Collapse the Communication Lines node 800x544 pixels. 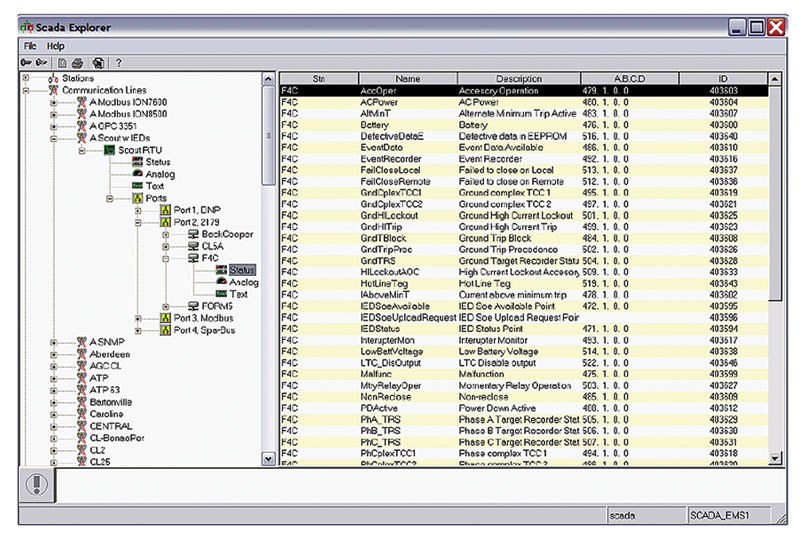click(x=27, y=90)
